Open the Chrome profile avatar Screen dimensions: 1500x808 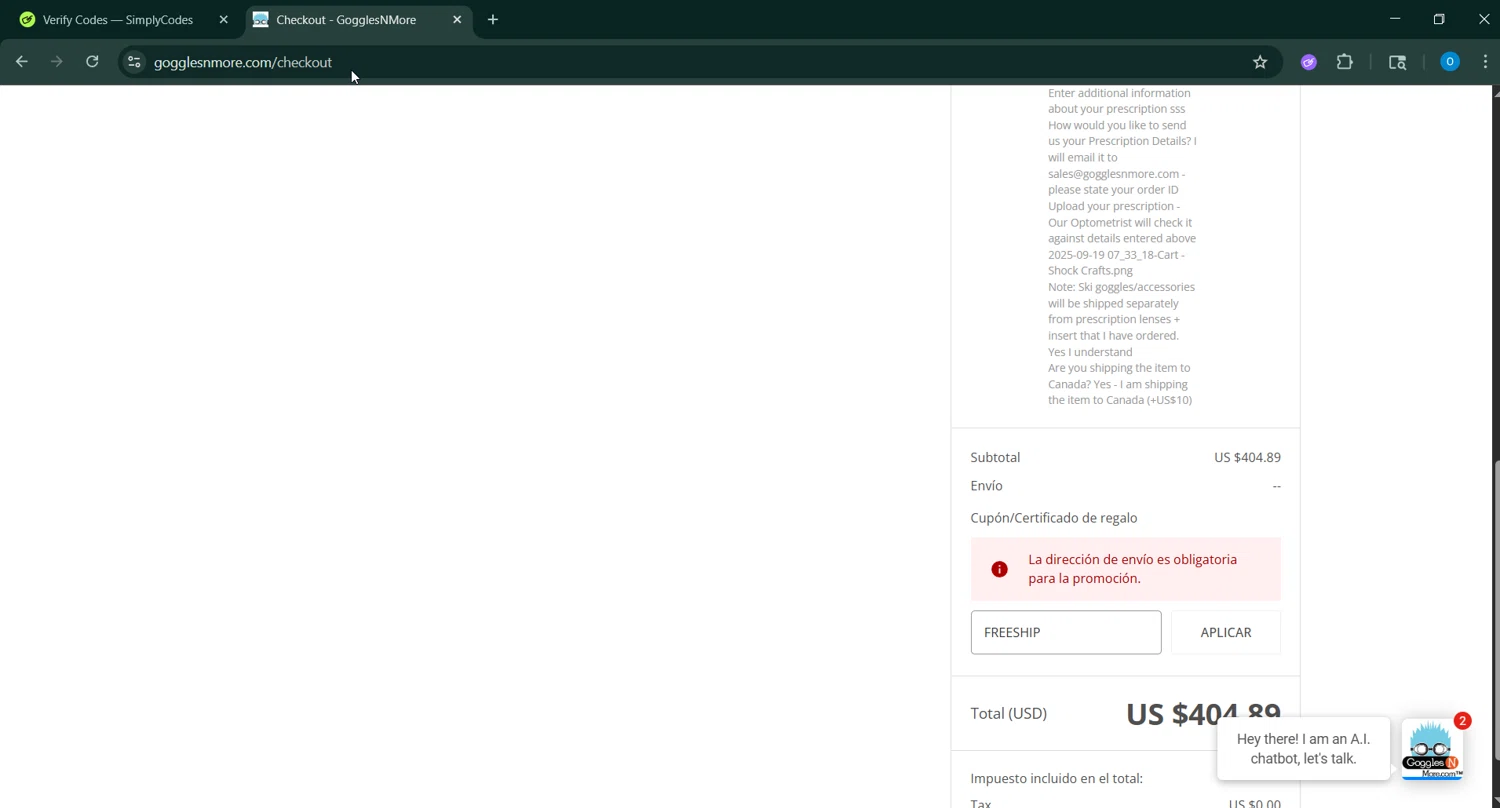(1450, 62)
